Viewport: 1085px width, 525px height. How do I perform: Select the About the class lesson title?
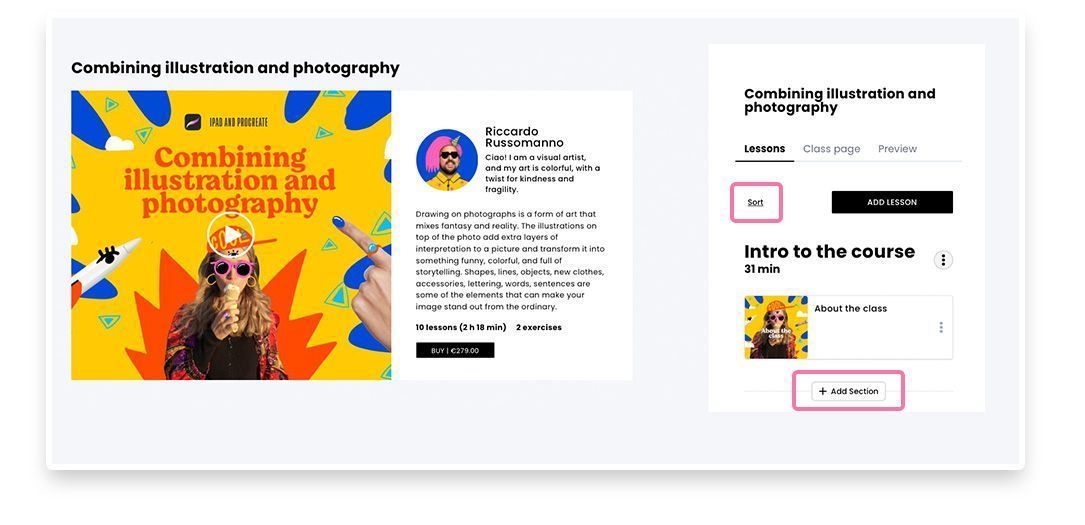click(850, 308)
